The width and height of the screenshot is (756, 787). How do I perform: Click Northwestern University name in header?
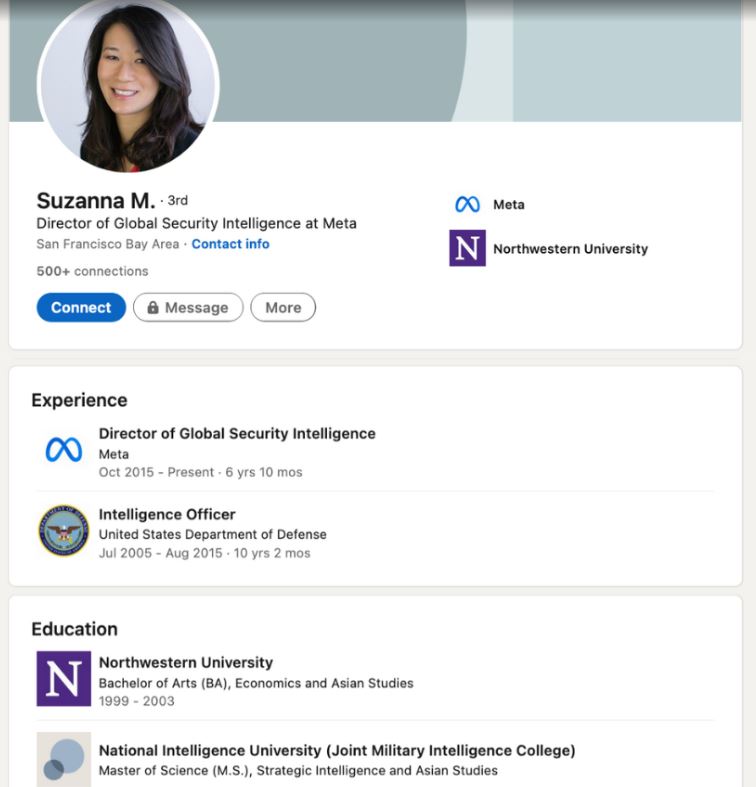570,249
